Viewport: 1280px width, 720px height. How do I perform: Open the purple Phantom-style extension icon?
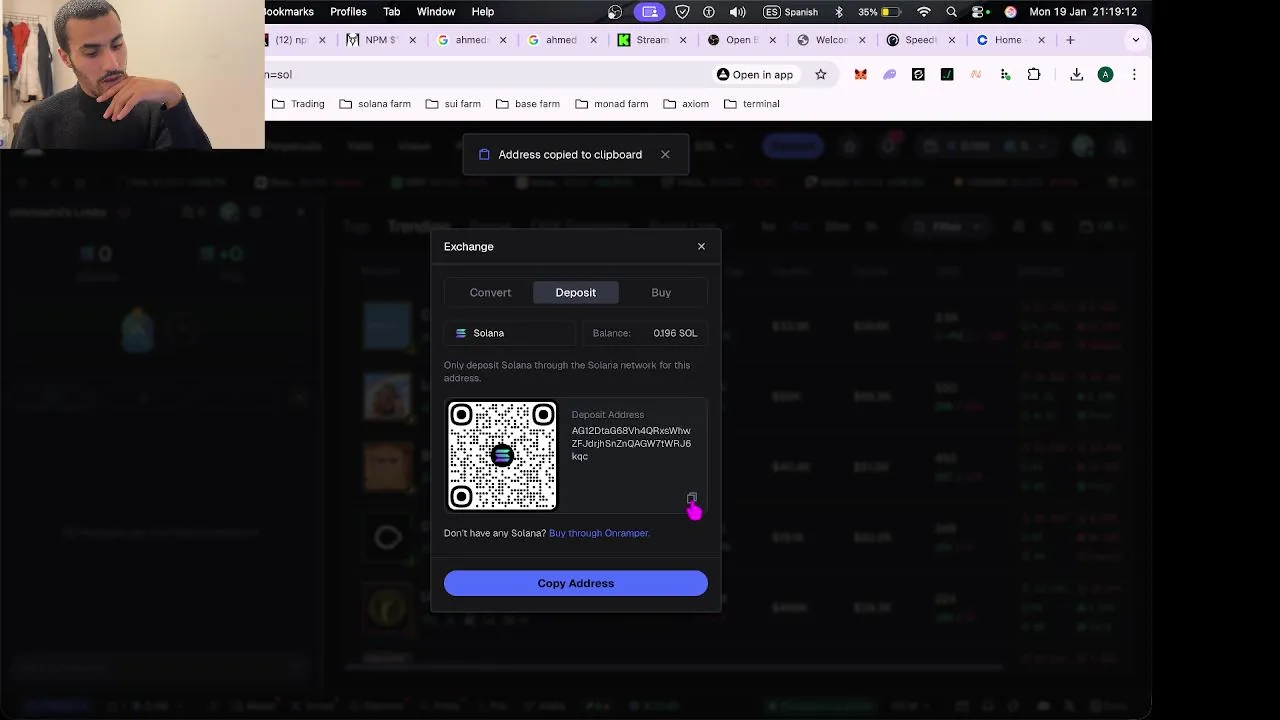point(889,74)
